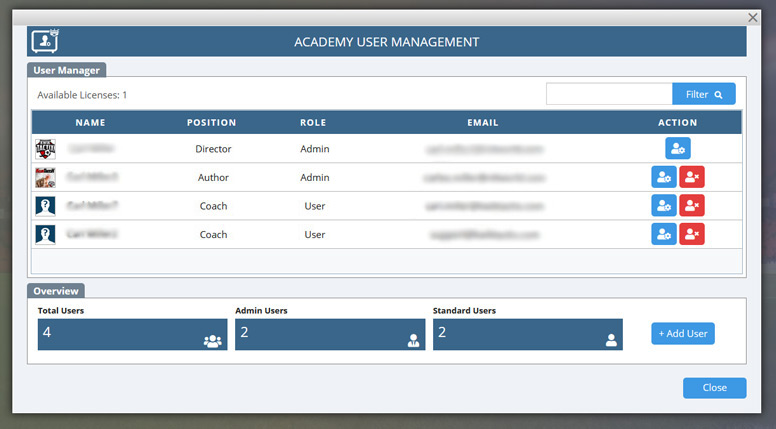Click the Academy logo icon in the header
The image size is (776, 429).
pyautogui.click(x=45, y=42)
